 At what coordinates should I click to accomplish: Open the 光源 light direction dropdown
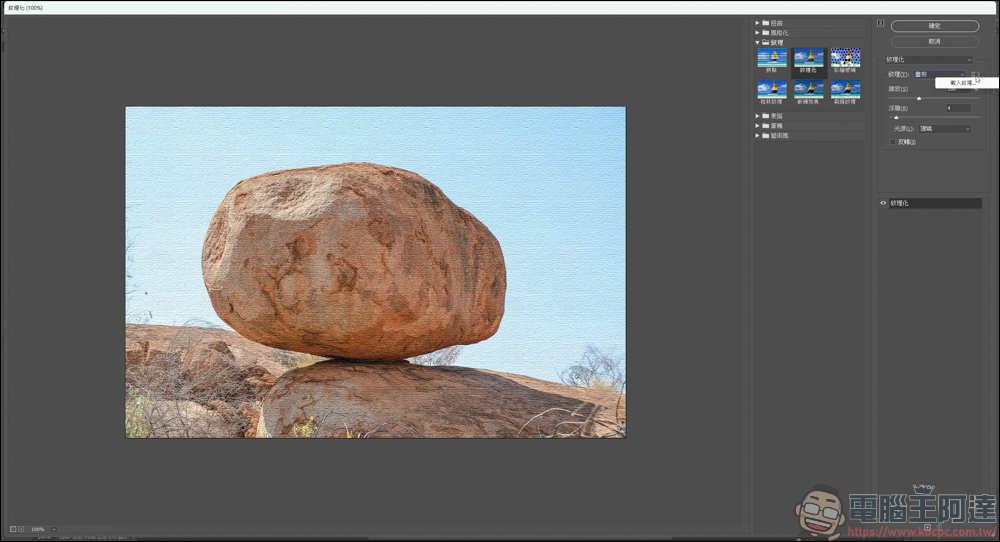click(x=945, y=129)
